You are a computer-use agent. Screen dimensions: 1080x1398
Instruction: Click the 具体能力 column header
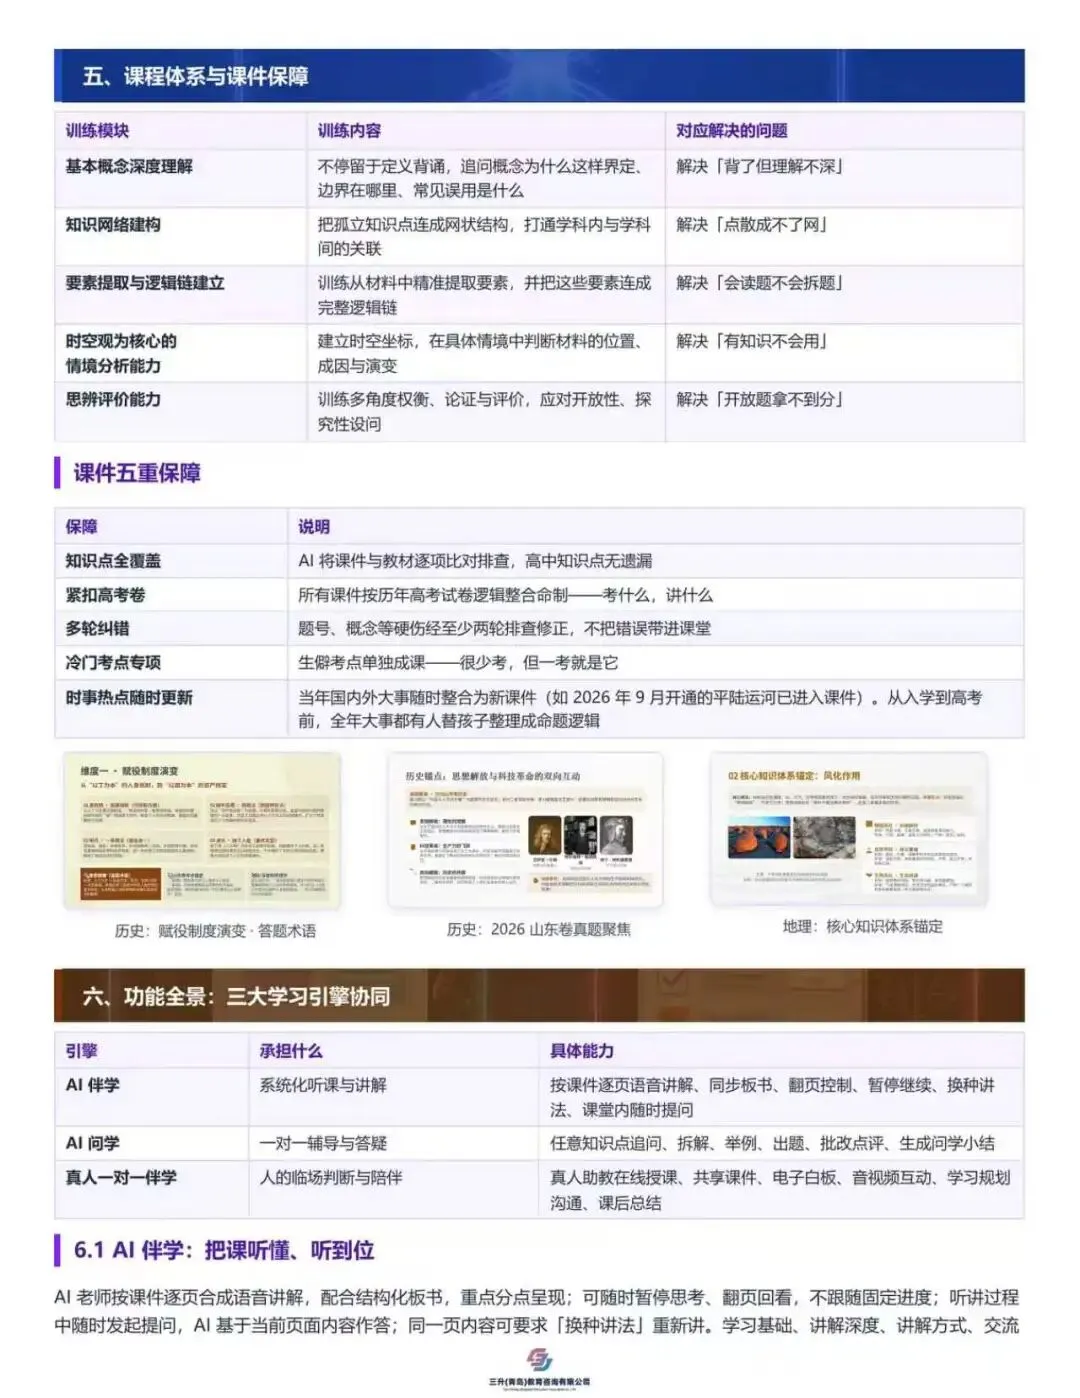pyautogui.click(x=582, y=1051)
